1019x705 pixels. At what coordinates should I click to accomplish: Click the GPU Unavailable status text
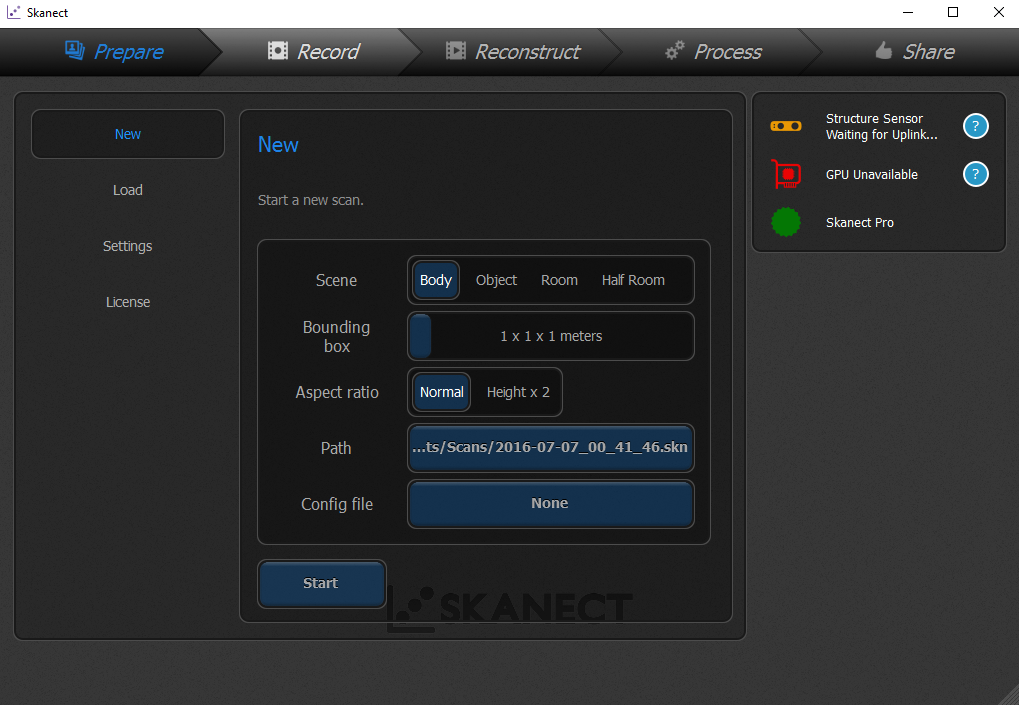(x=871, y=174)
